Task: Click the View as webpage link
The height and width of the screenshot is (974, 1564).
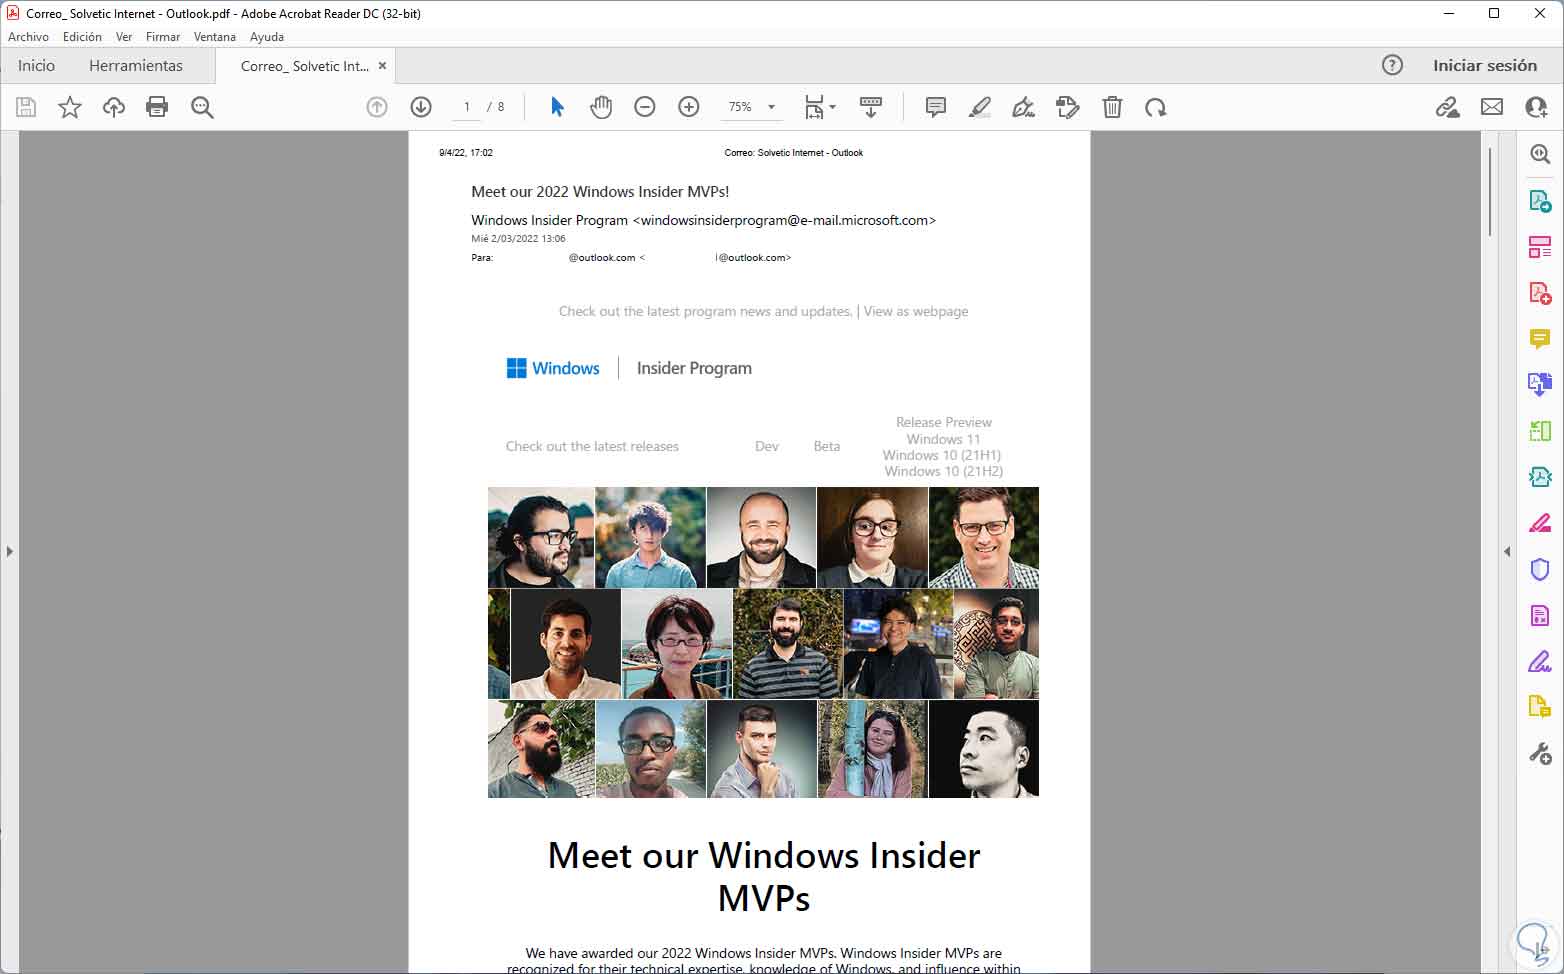Action: pyautogui.click(x=916, y=311)
